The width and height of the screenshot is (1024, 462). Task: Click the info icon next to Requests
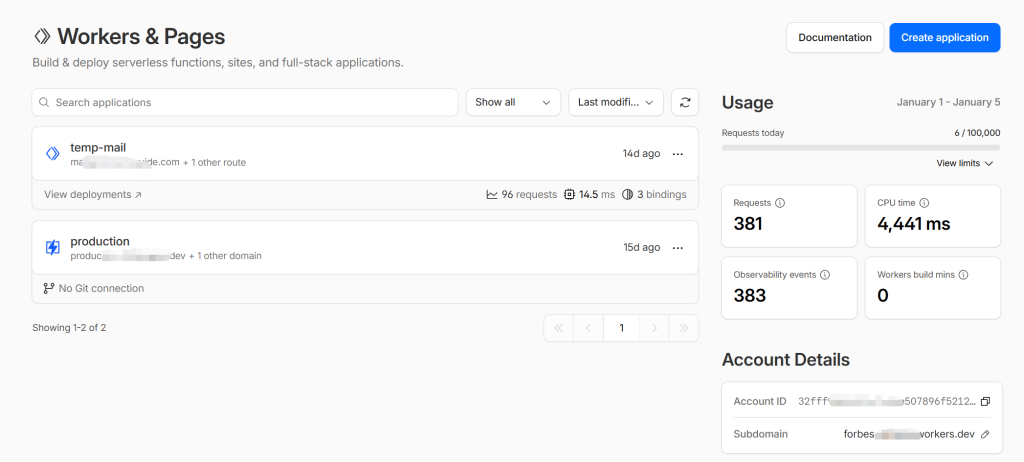click(x=780, y=203)
